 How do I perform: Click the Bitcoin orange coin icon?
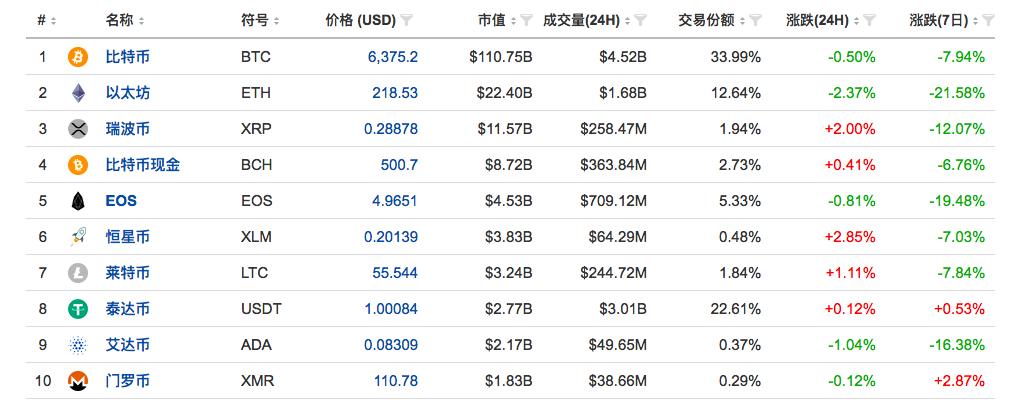pyautogui.click(x=77, y=57)
